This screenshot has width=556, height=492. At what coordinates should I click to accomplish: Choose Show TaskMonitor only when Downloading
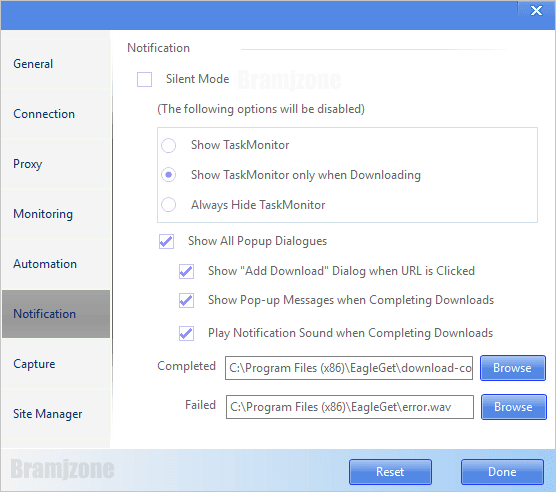coord(168,175)
